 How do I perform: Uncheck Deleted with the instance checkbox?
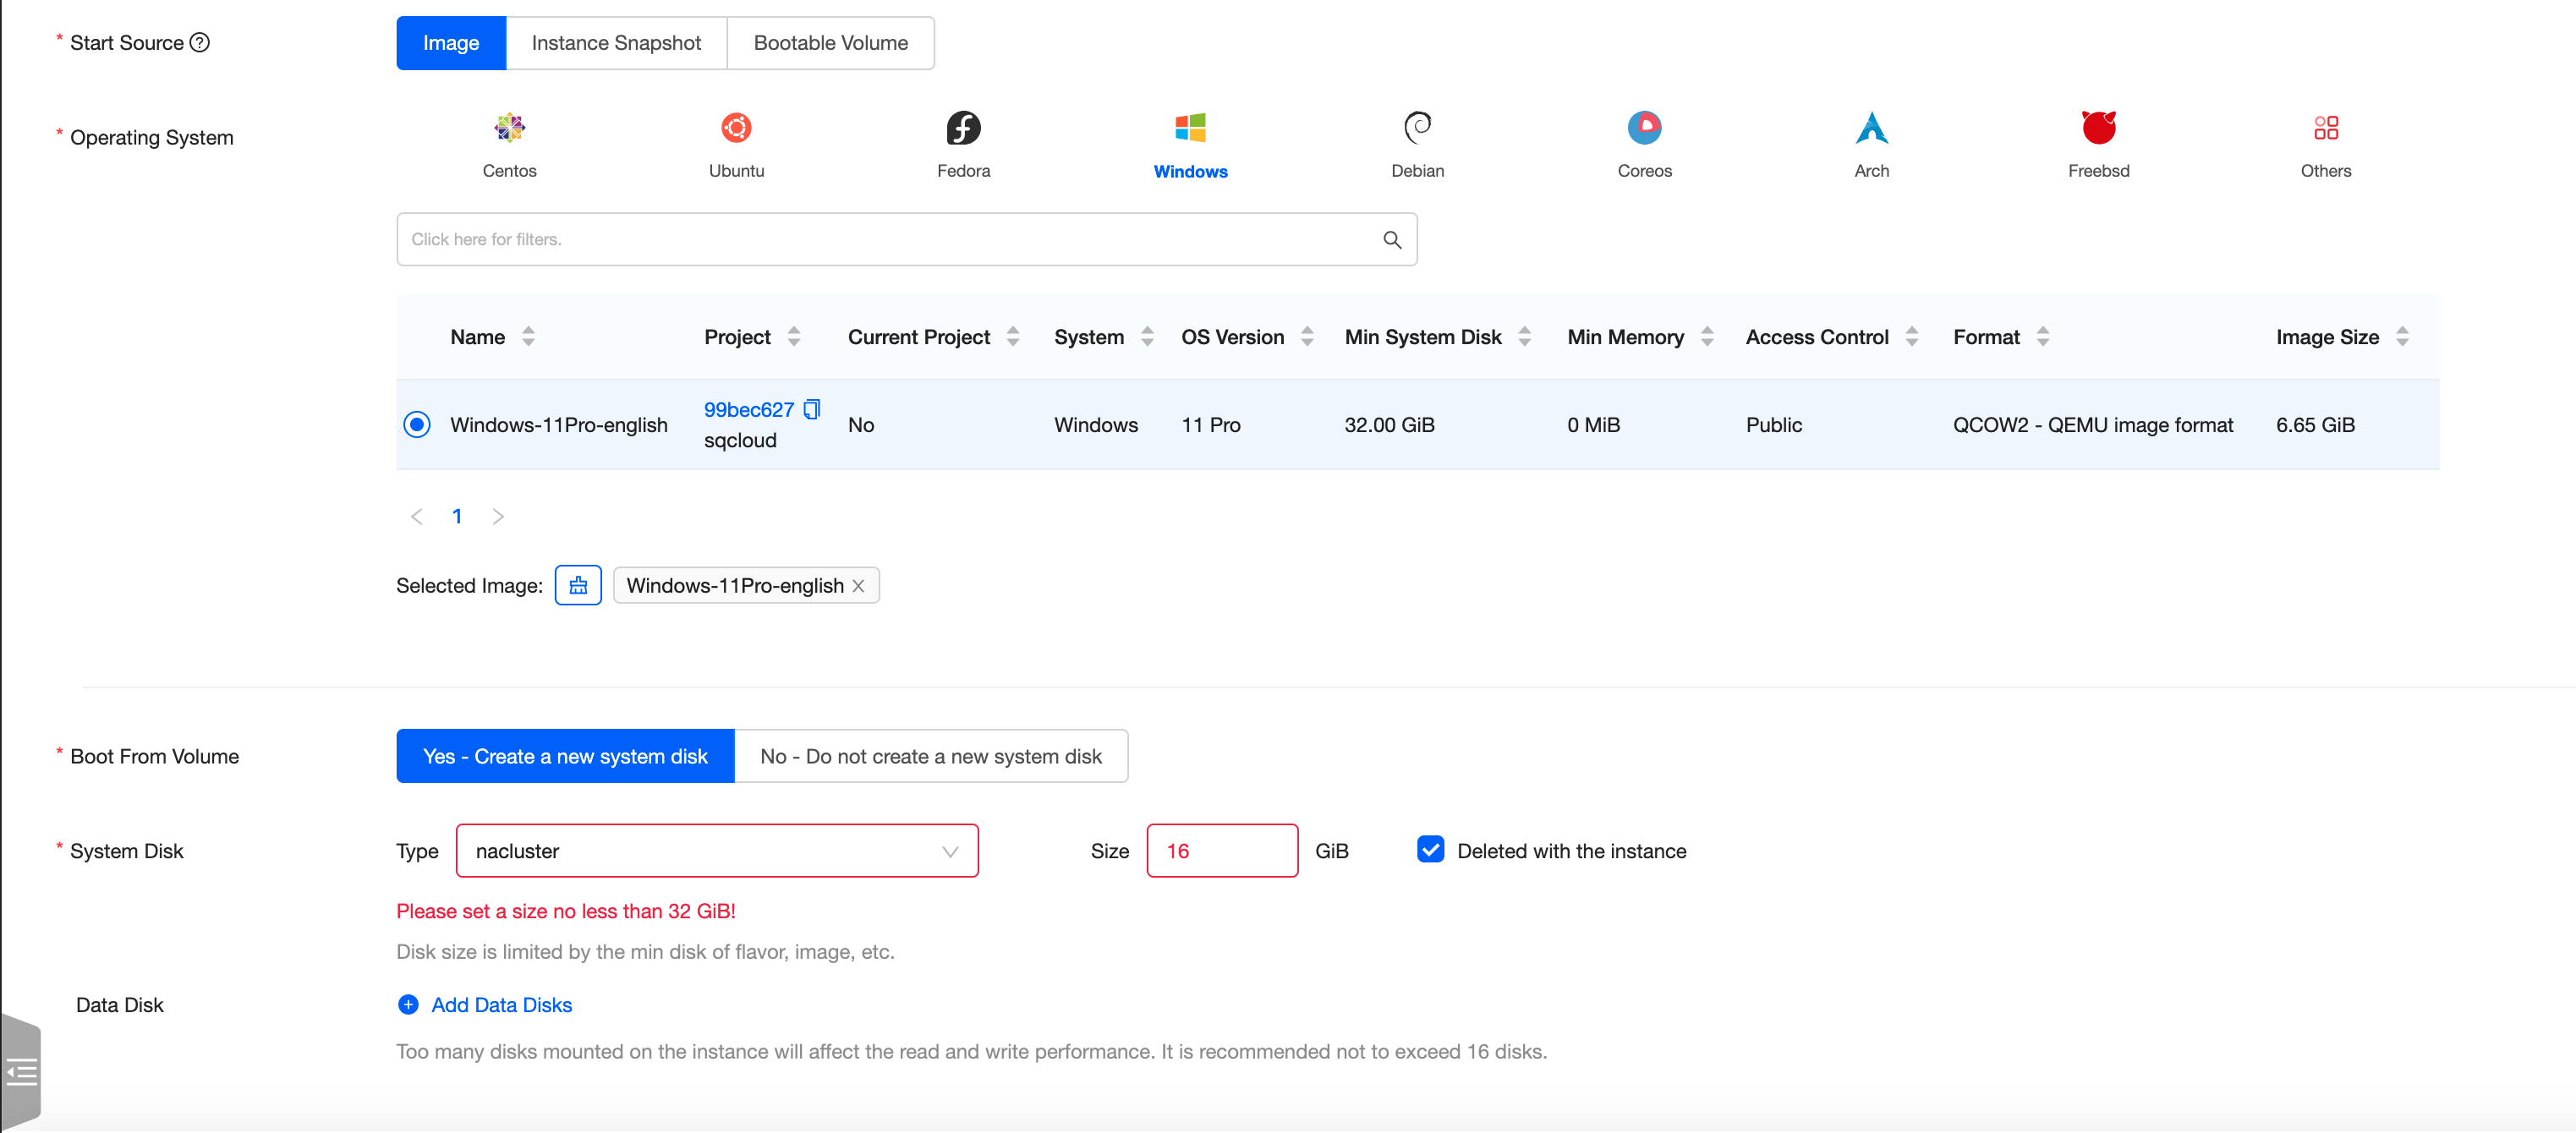[x=1430, y=850]
